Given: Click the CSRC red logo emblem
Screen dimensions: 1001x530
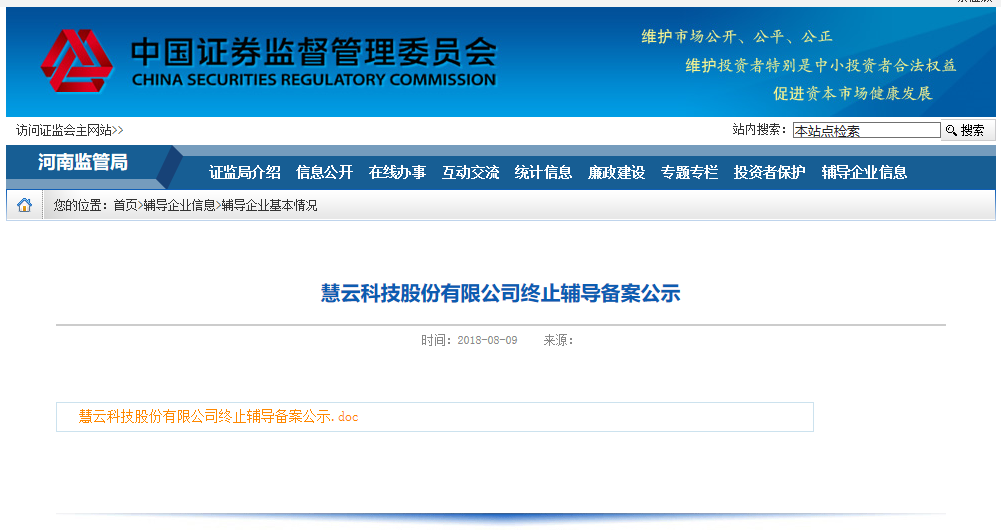Looking at the screenshot, I should point(76,62).
